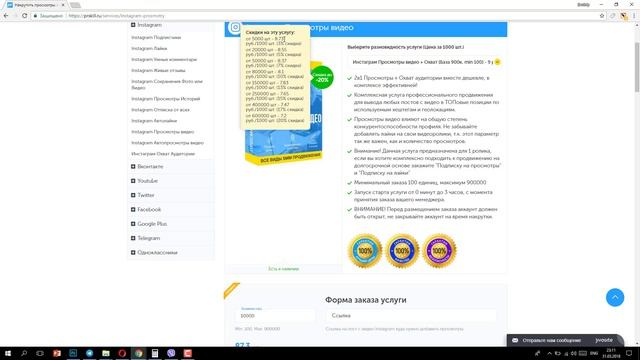640x360 pixels.
Task: Open Instagram Умные комментарии link
Action: click(164, 60)
